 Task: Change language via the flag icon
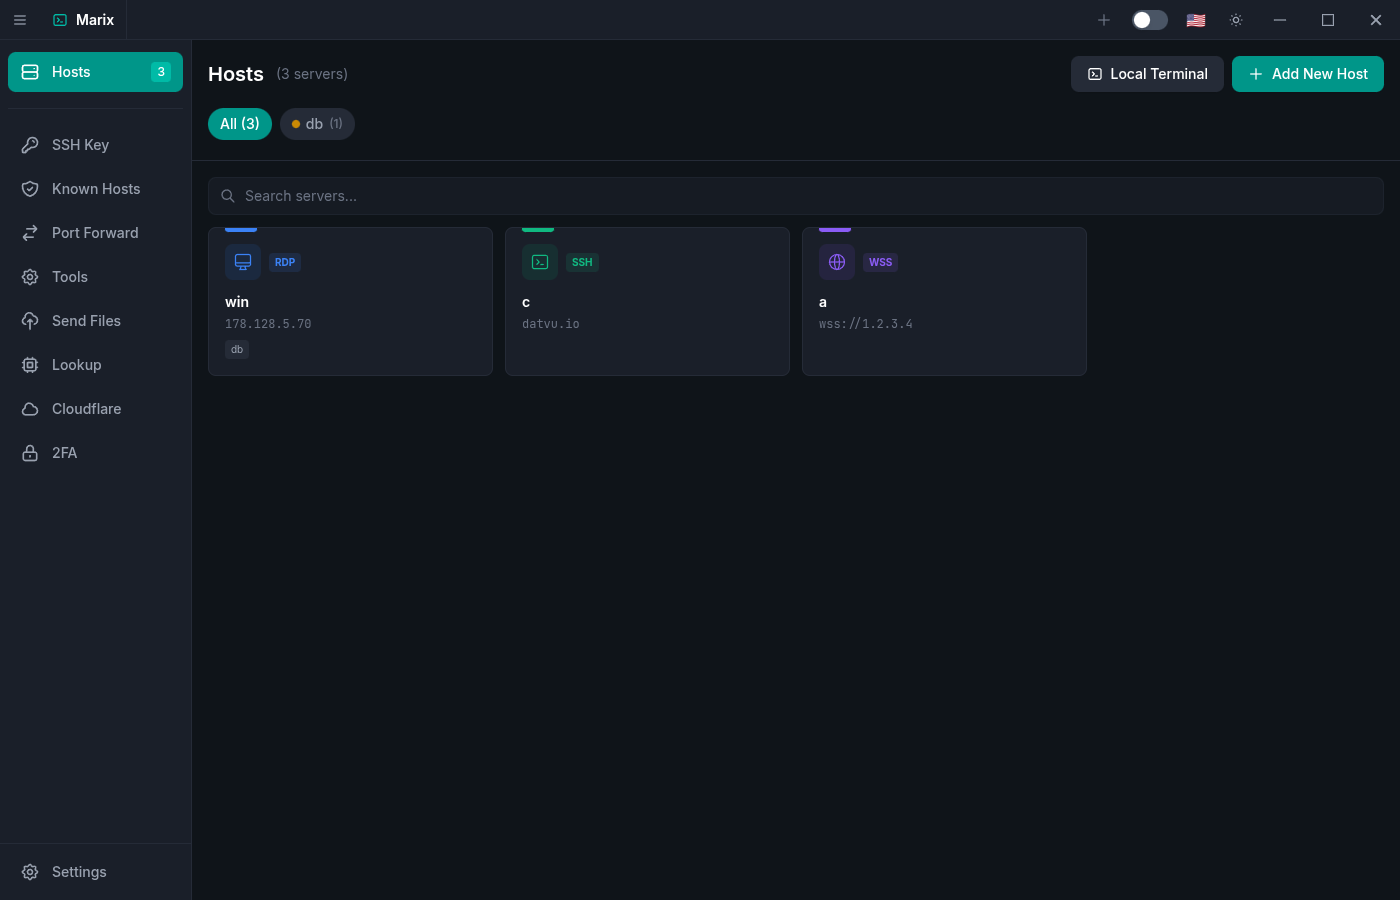pos(1195,19)
